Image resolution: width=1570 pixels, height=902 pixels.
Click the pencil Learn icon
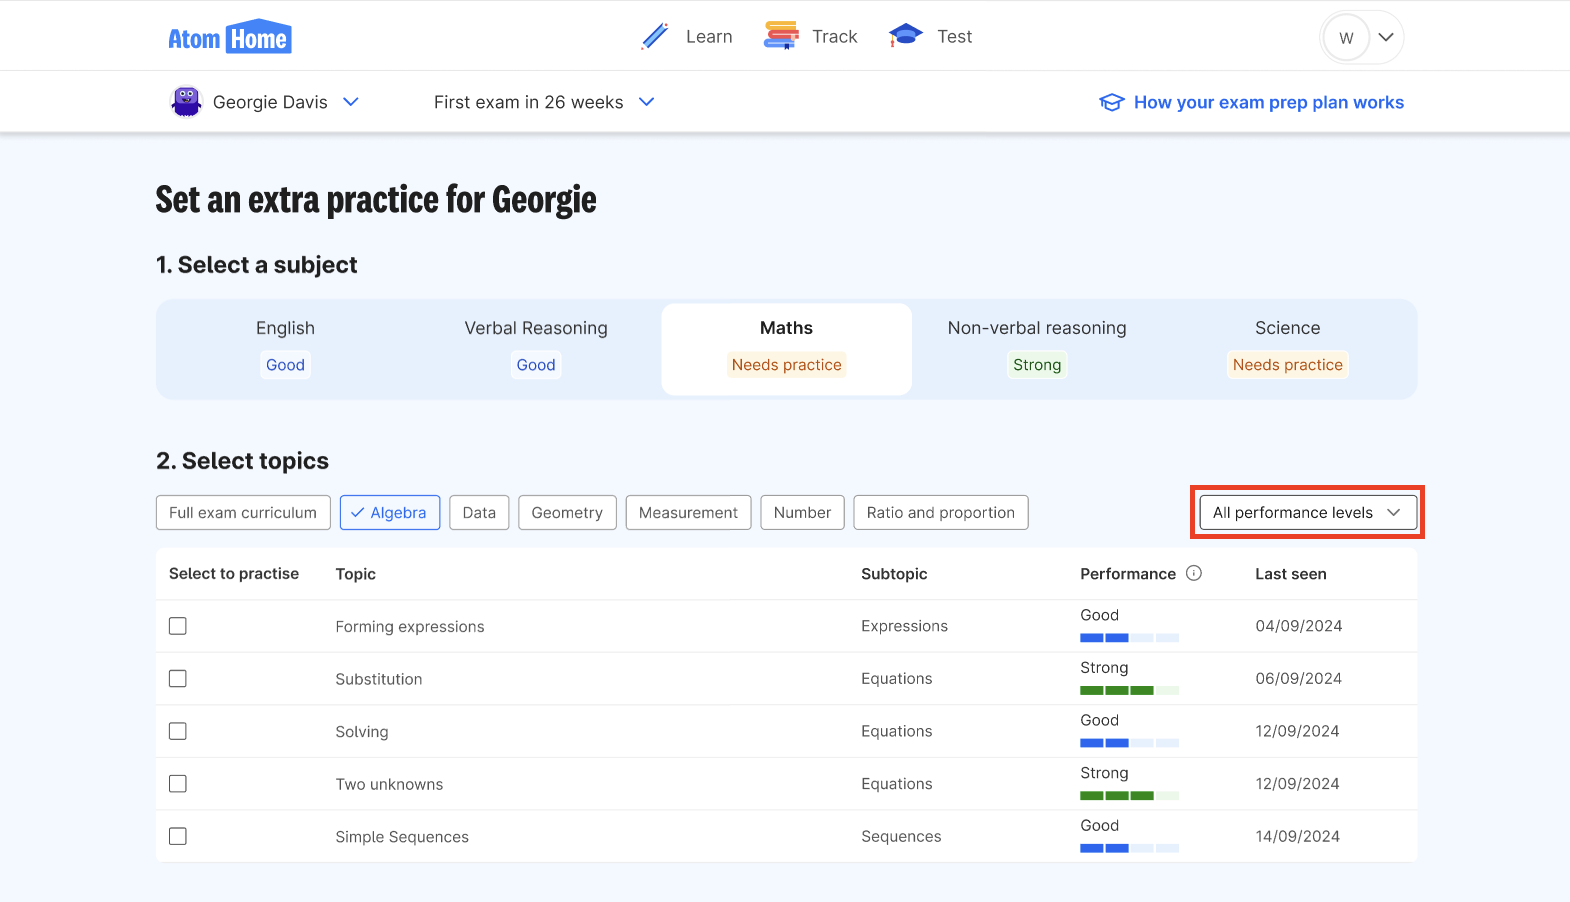pos(655,36)
